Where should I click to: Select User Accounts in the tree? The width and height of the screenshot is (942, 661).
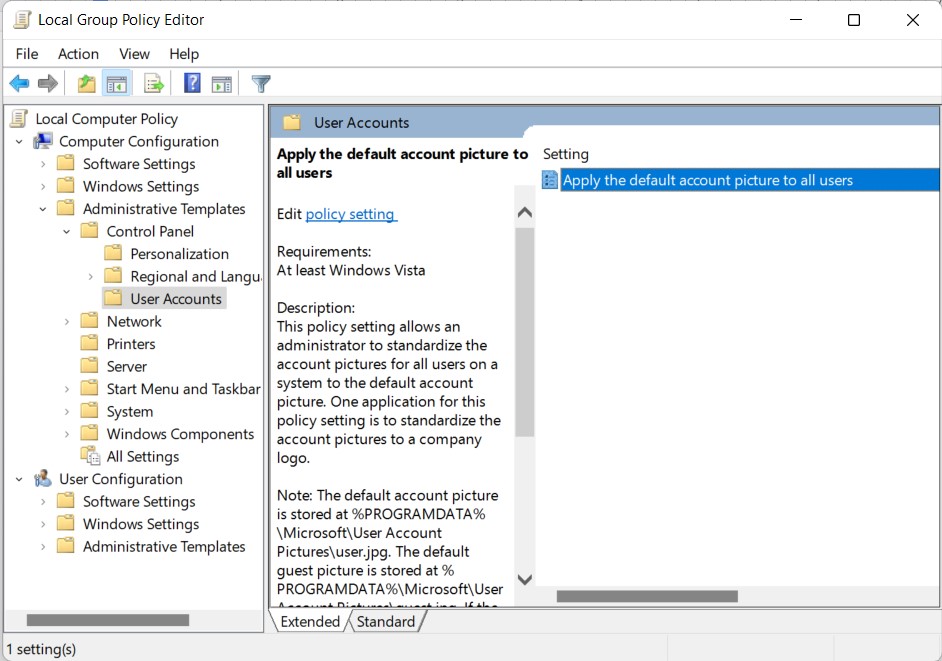pyautogui.click(x=176, y=299)
